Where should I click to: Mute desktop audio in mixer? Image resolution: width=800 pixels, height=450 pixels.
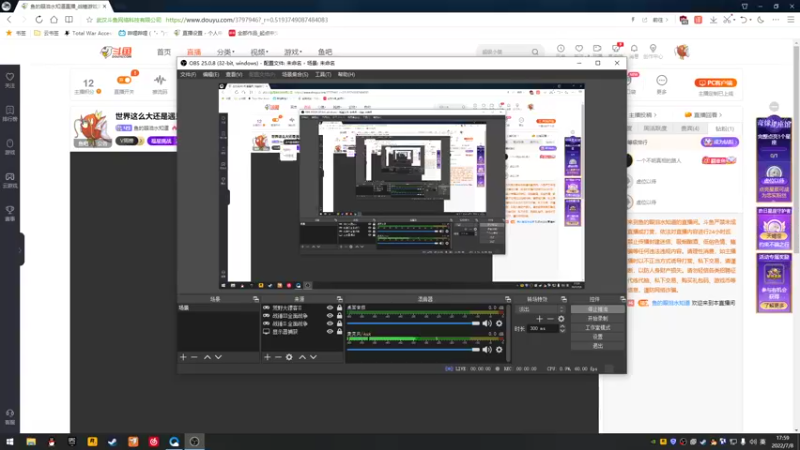487,323
